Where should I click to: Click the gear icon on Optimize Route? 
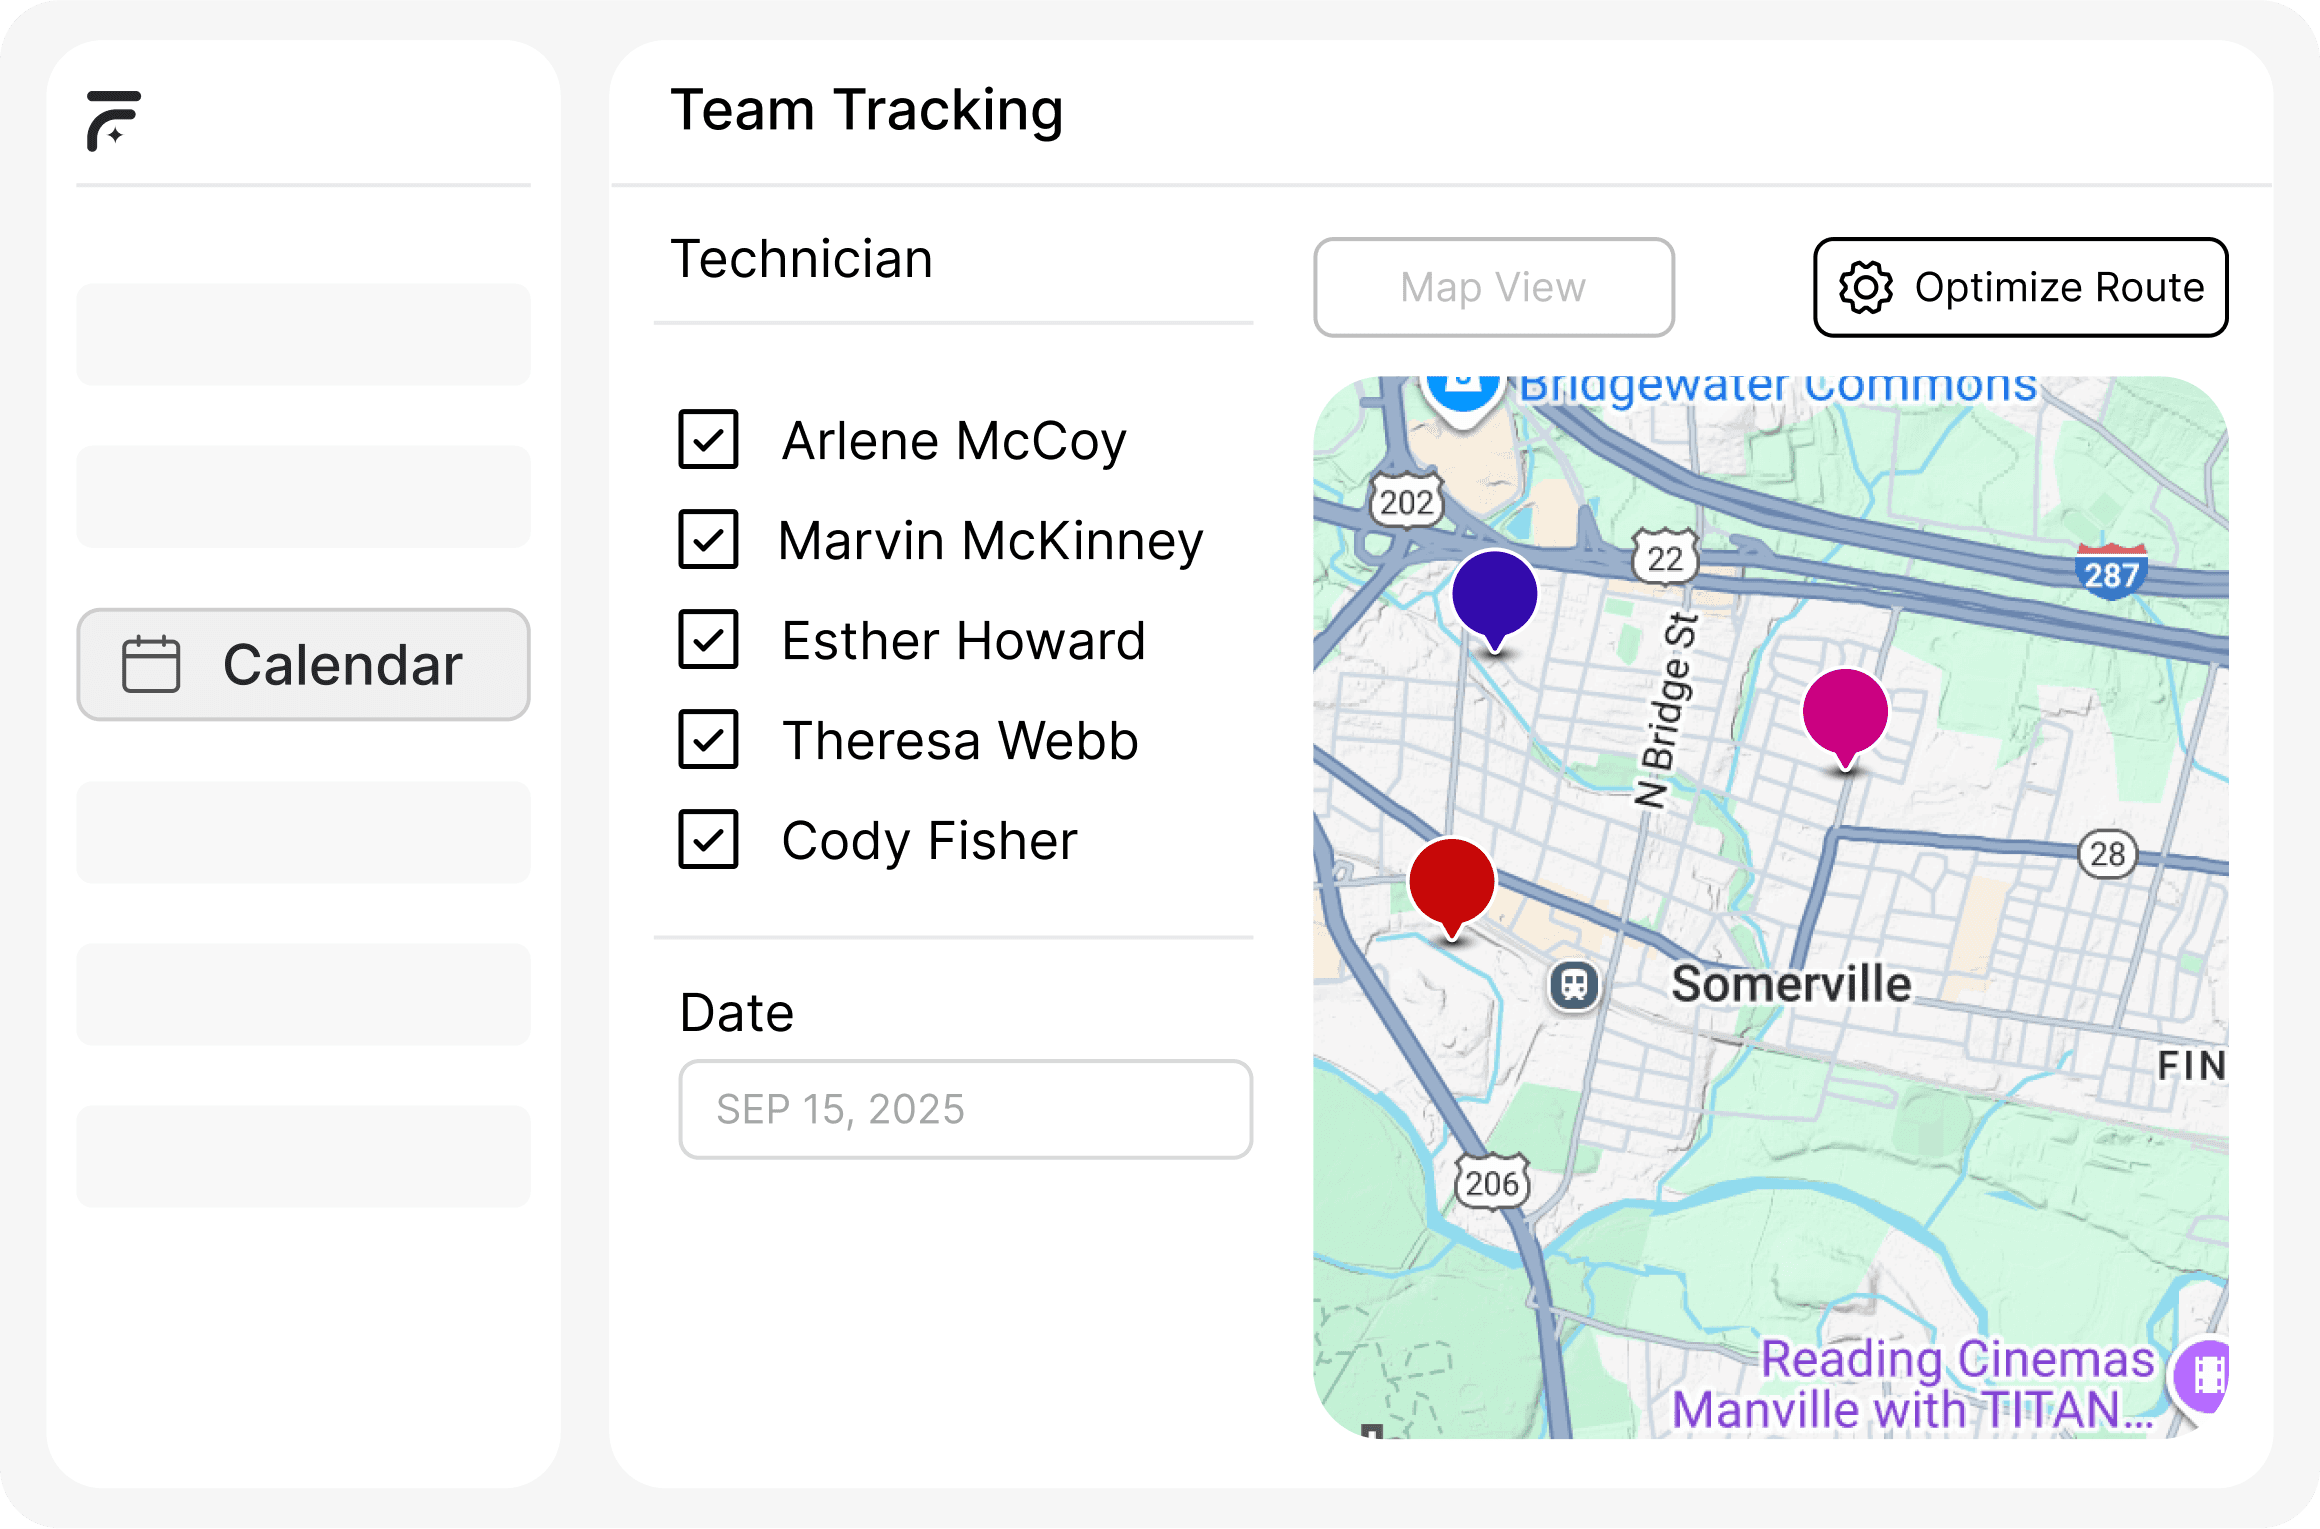(x=1865, y=288)
